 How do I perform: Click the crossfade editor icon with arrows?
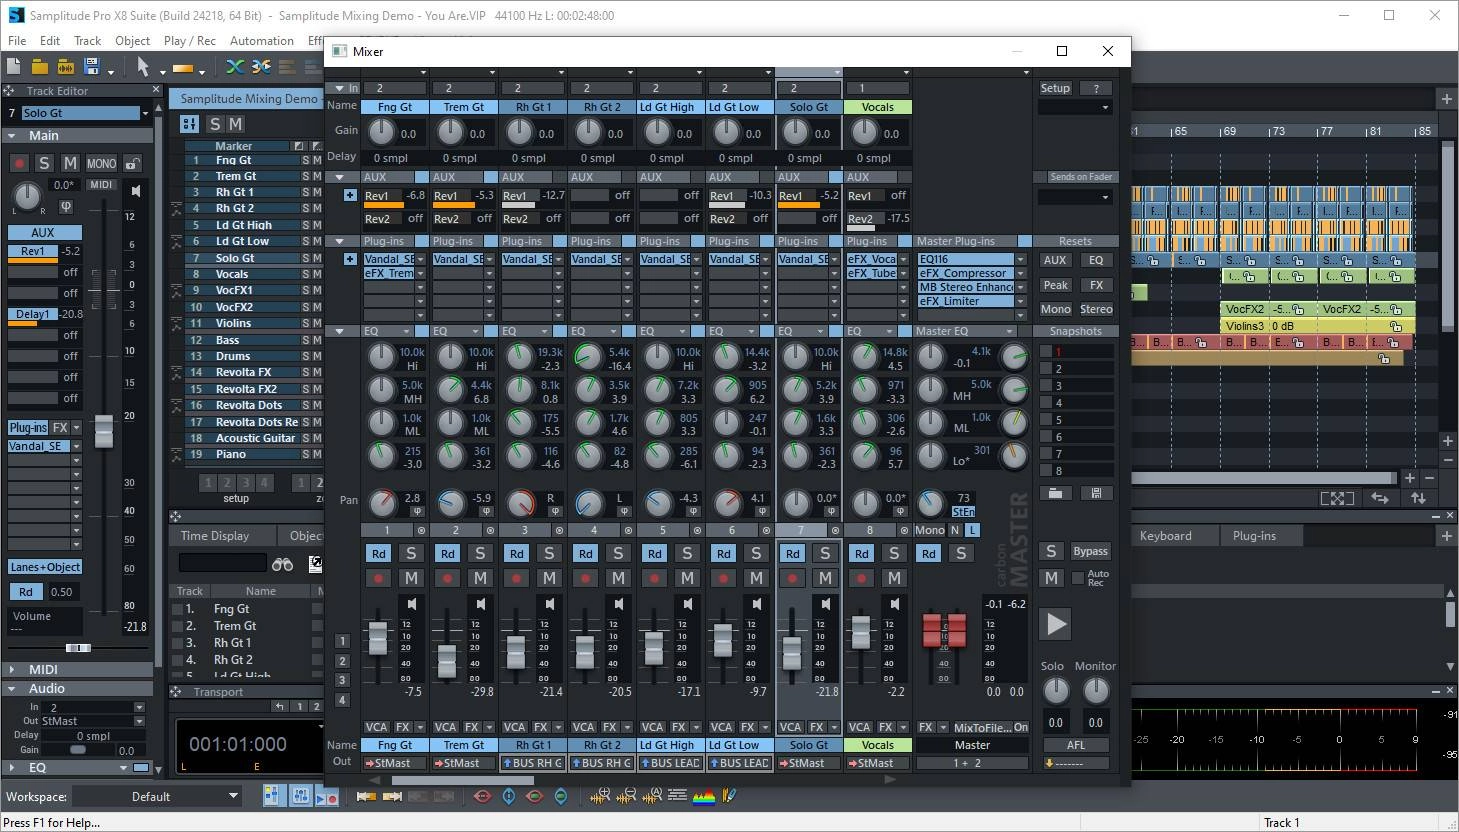(261, 67)
